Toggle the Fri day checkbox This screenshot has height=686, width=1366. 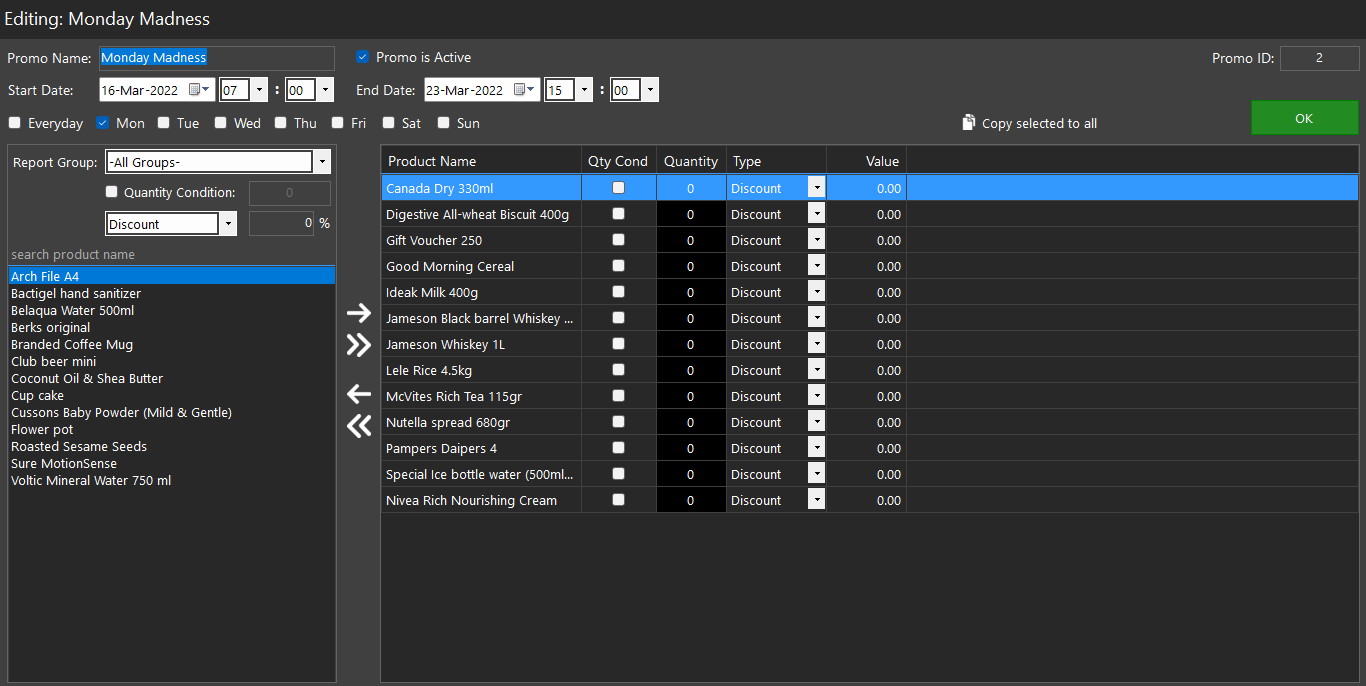338,123
